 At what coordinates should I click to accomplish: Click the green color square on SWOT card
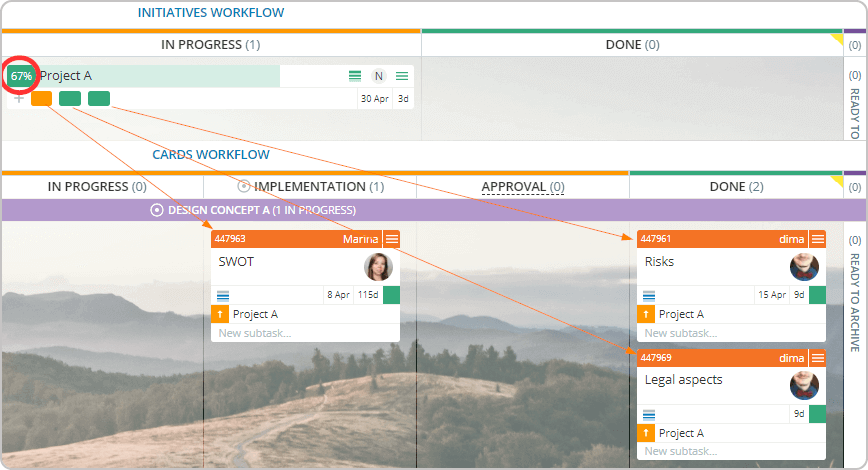point(391,295)
